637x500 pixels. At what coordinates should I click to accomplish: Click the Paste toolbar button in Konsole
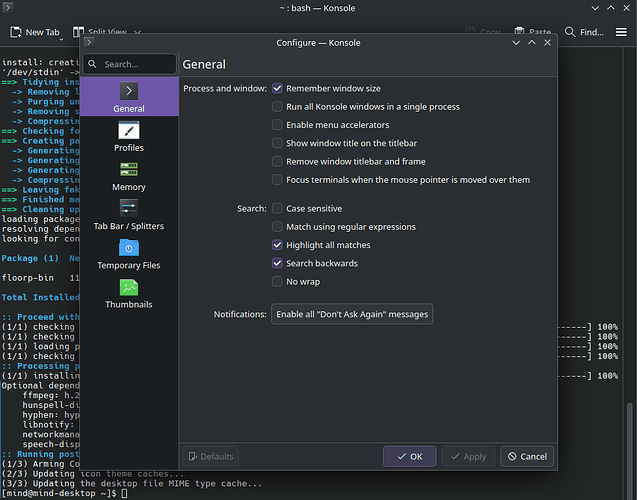click(x=532, y=31)
